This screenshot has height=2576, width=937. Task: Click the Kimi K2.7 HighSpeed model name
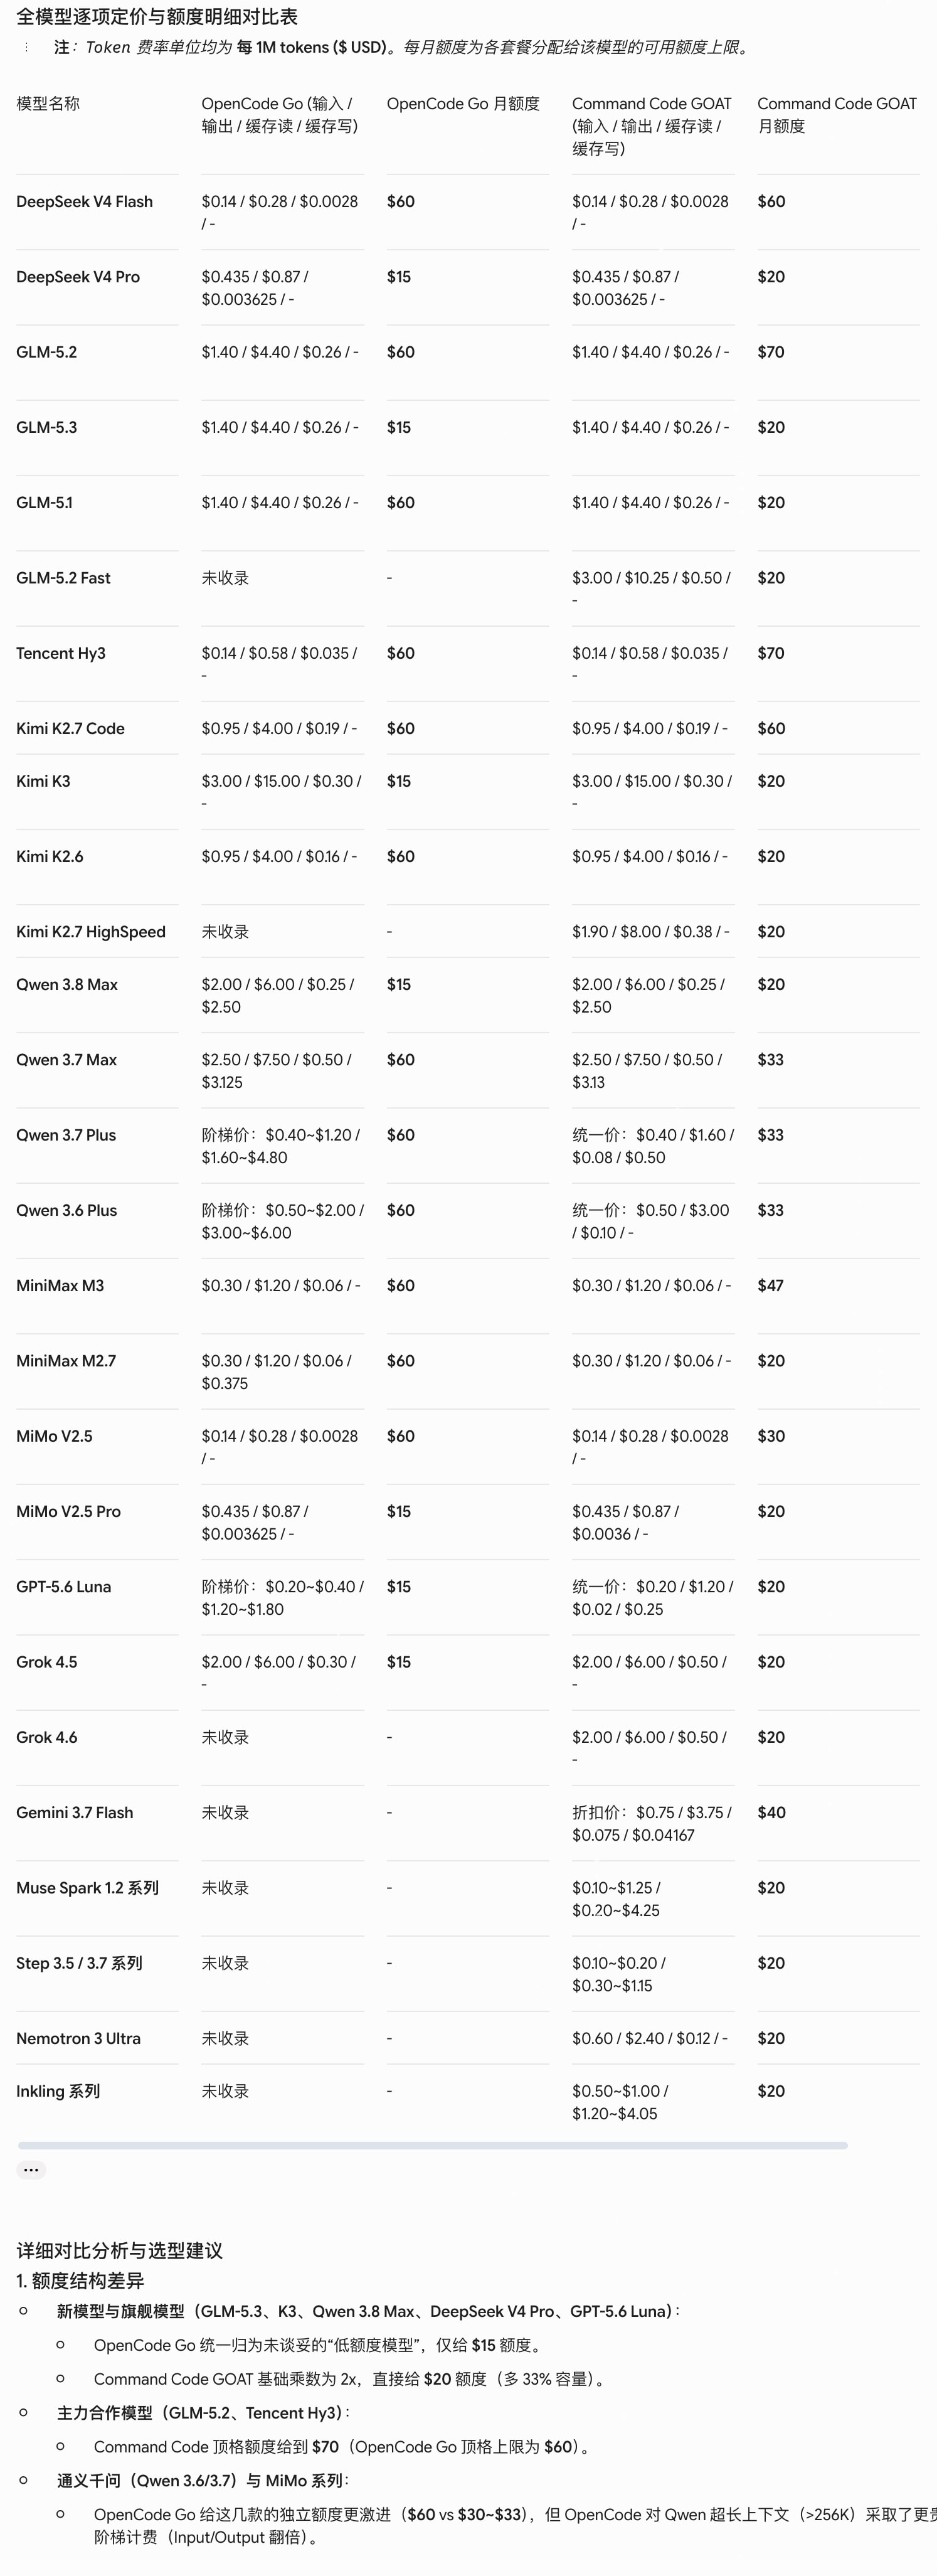pyautogui.click(x=91, y=932)
